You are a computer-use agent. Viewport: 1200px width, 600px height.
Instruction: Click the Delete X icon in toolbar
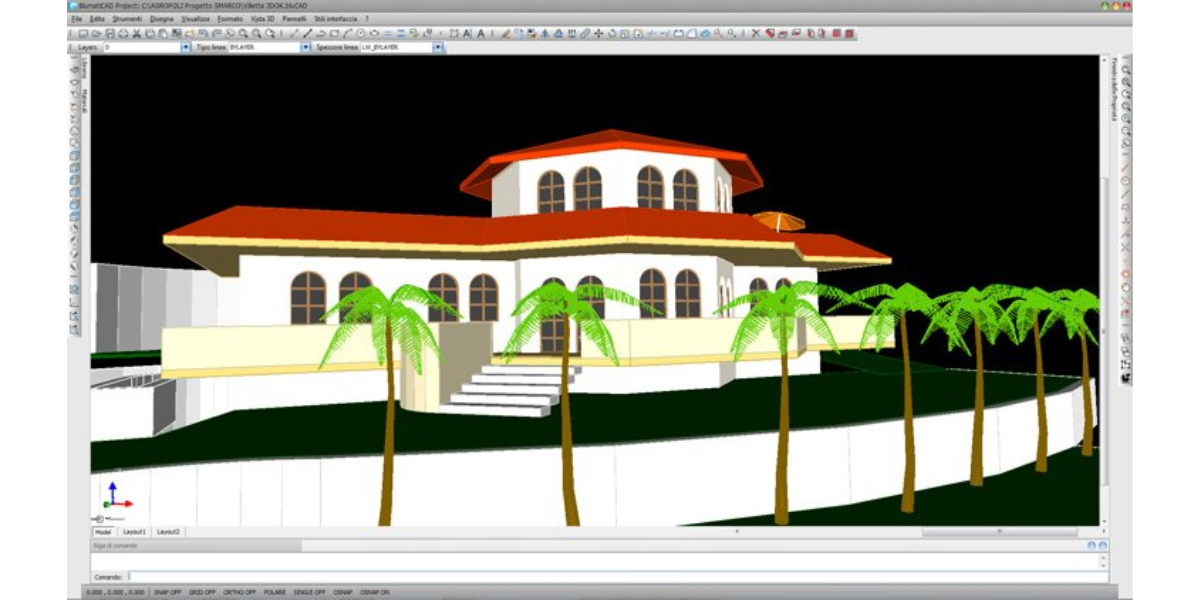(756, 33)
